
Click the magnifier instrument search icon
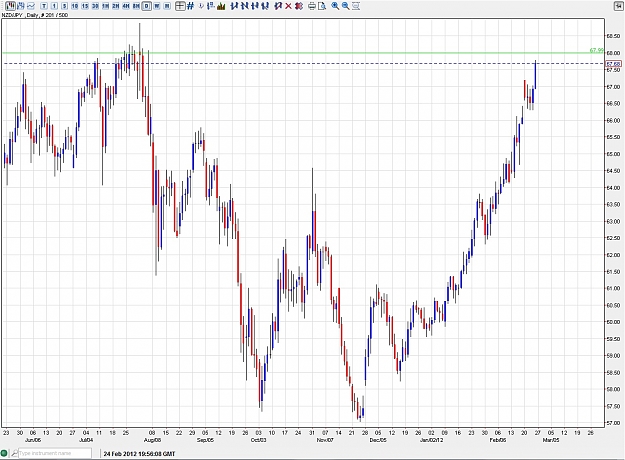(x=14, y=453)
